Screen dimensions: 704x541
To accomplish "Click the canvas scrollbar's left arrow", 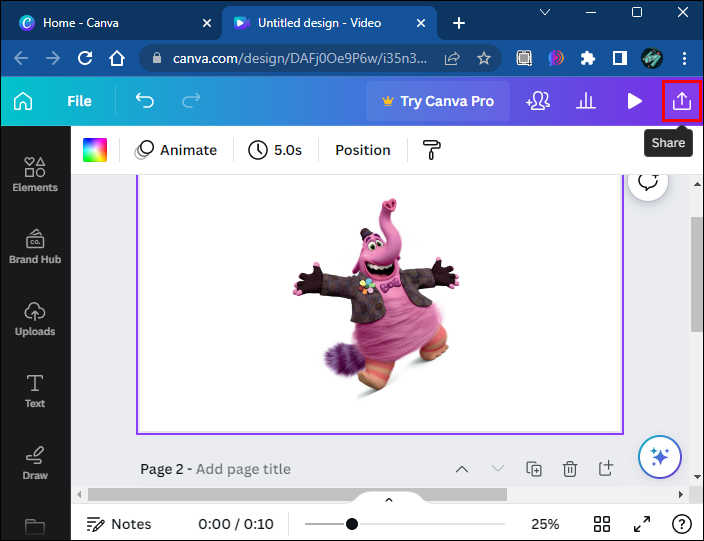I will [x=79, y=494].
